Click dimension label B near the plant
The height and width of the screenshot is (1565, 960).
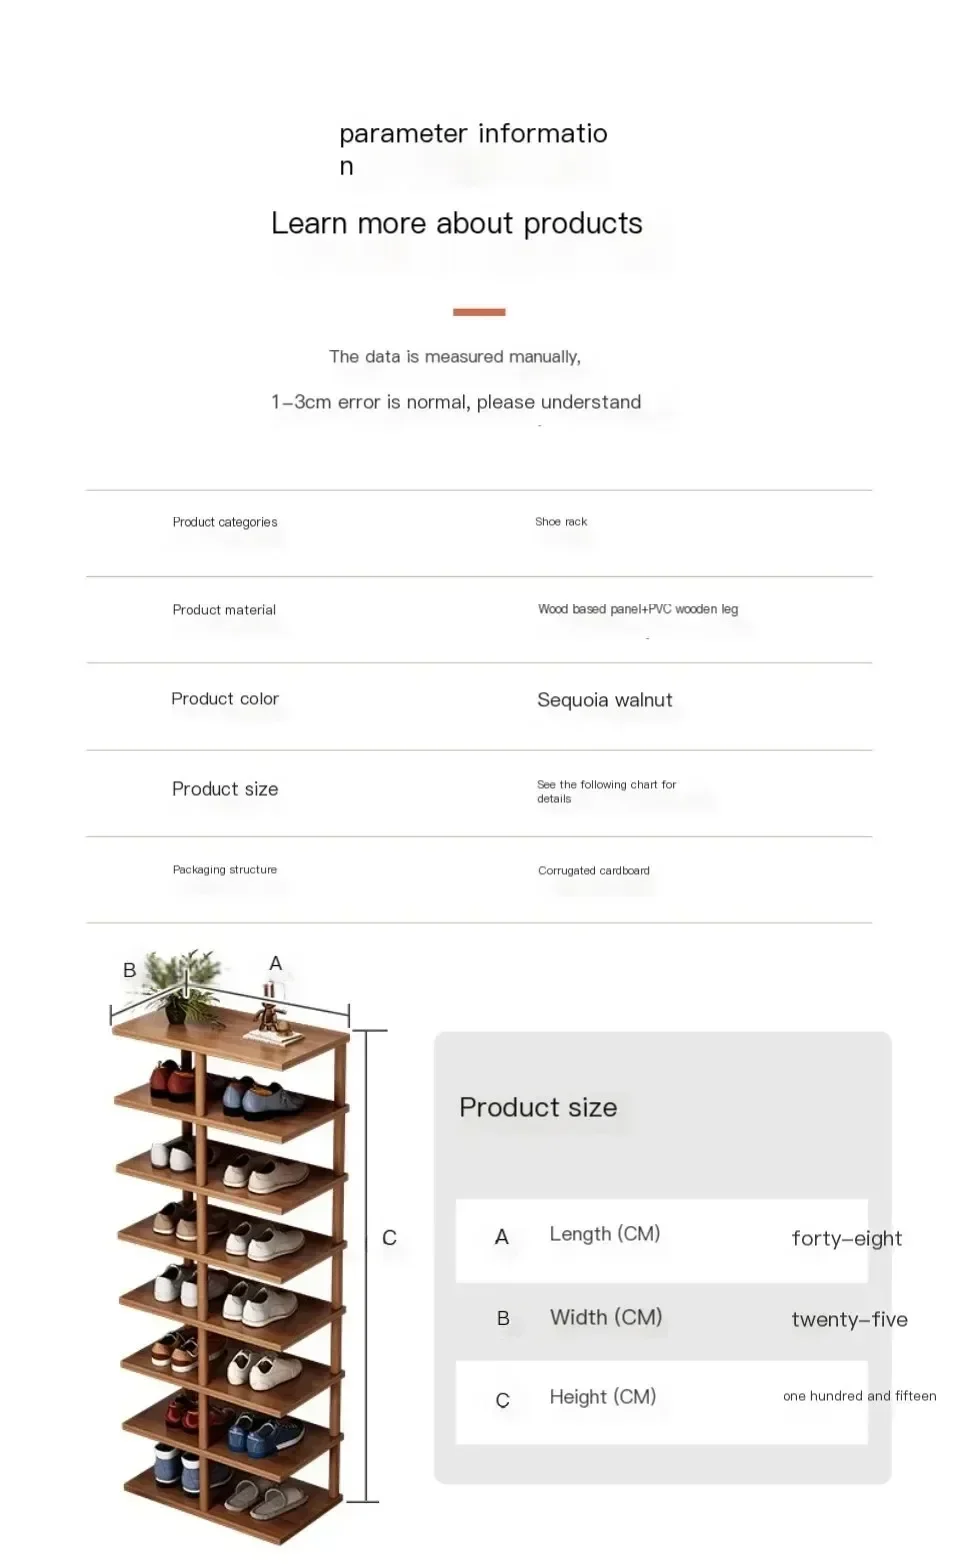click(x=129, y=970)
